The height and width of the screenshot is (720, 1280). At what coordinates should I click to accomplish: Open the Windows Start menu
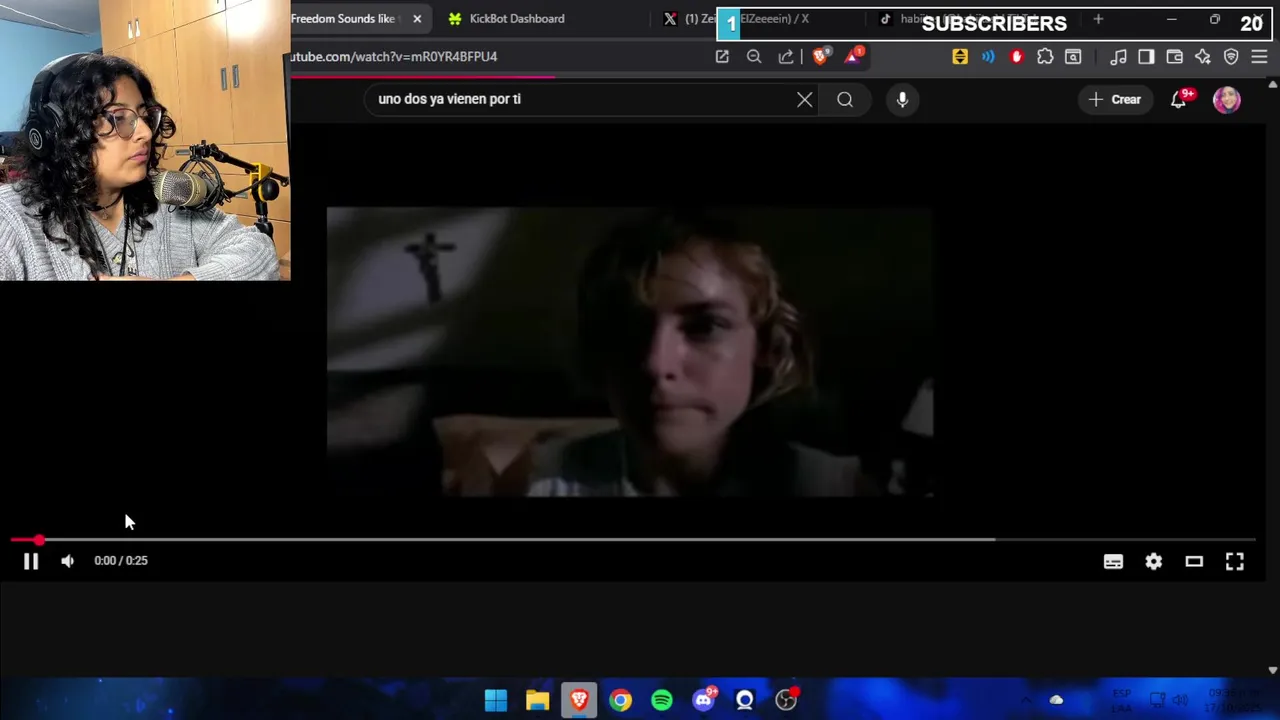(496, 700)
